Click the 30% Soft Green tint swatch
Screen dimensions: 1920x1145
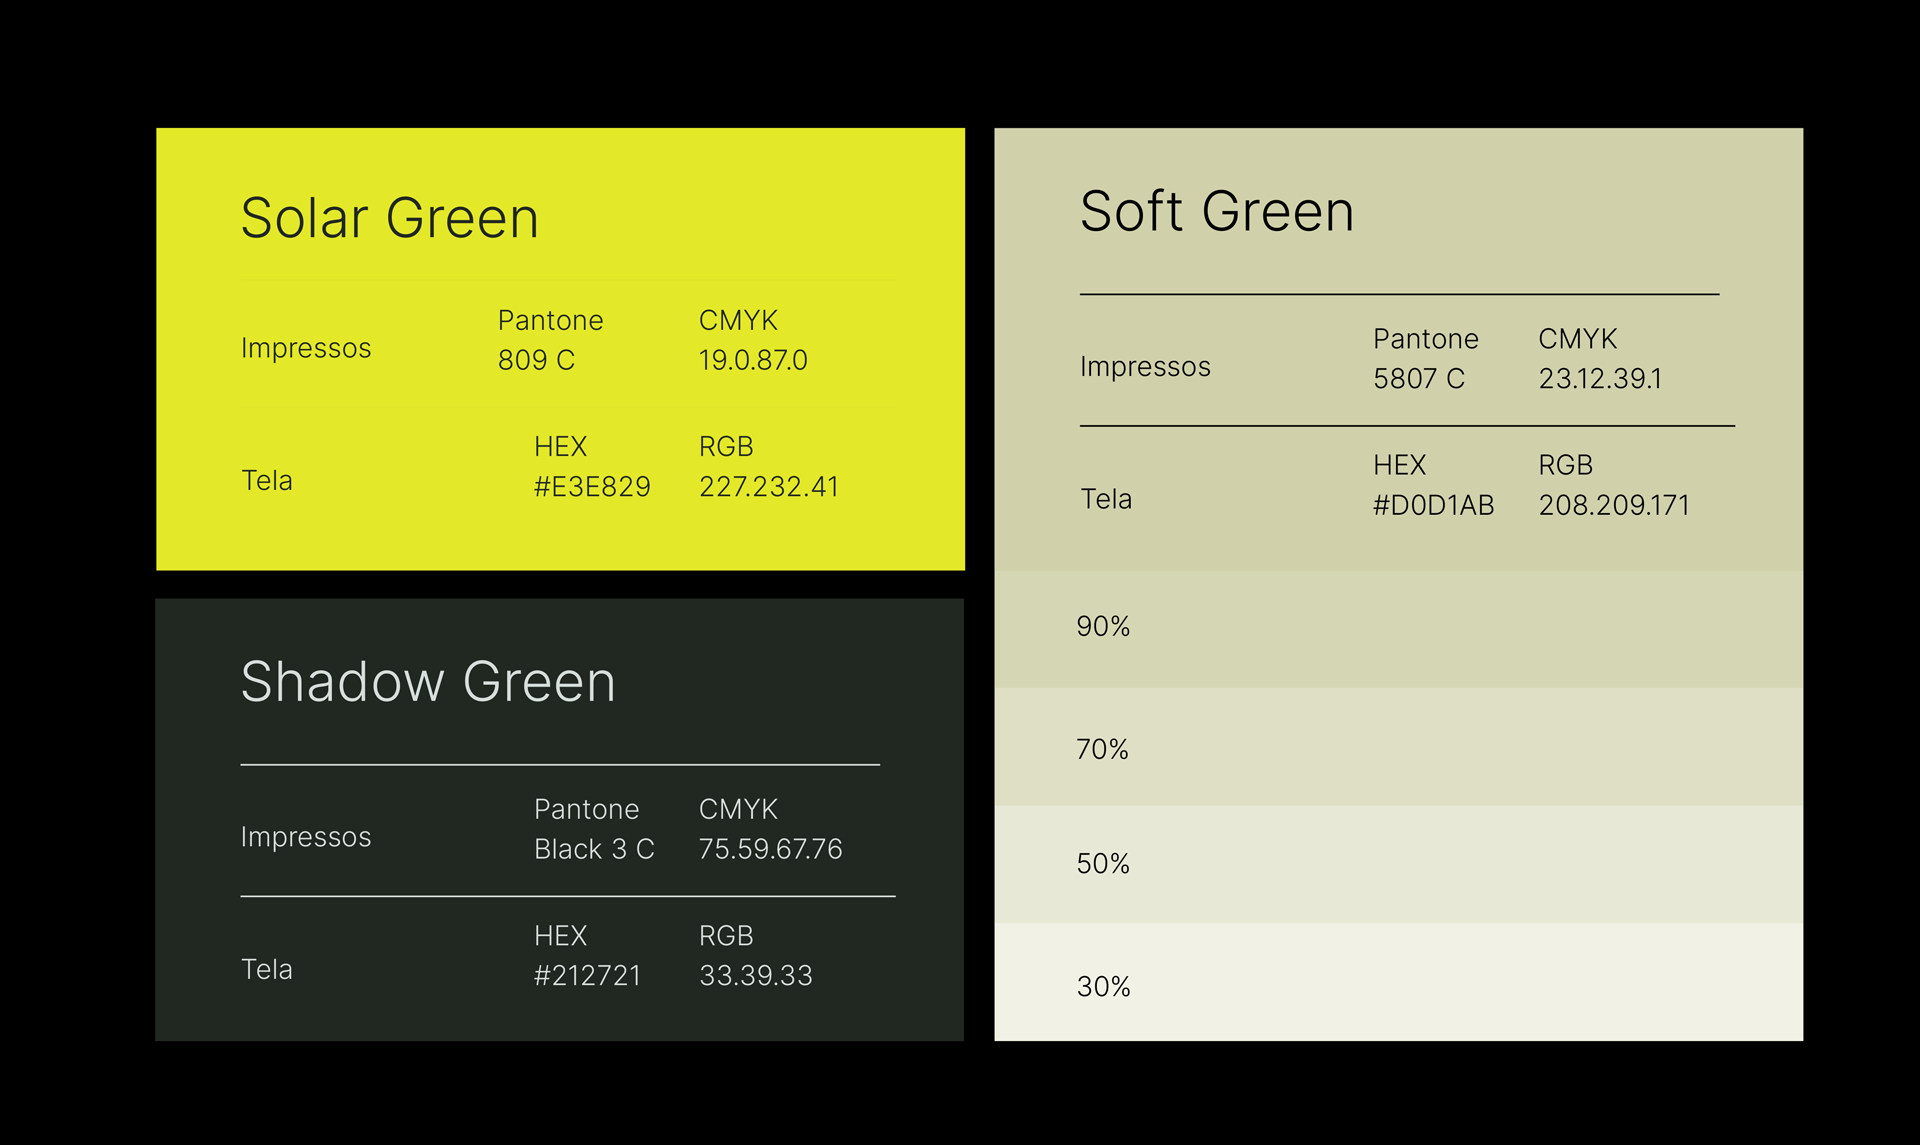pyautogui.click(x=1398, y=982)
